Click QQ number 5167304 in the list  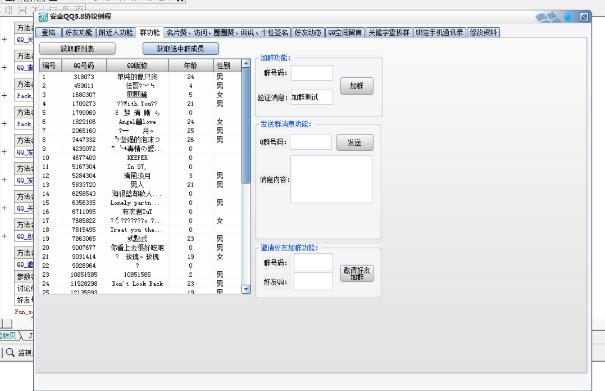[x=84, y=166]
